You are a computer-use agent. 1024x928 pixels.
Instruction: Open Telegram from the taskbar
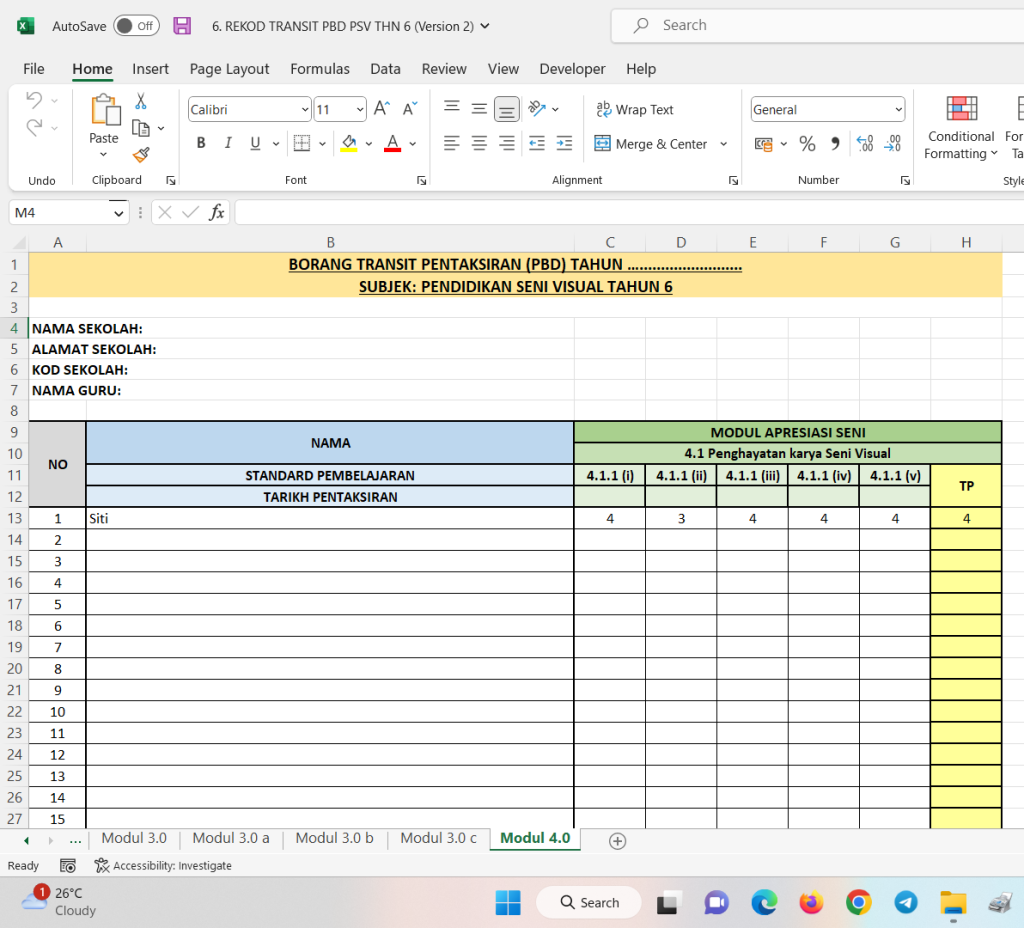(906, 902)
